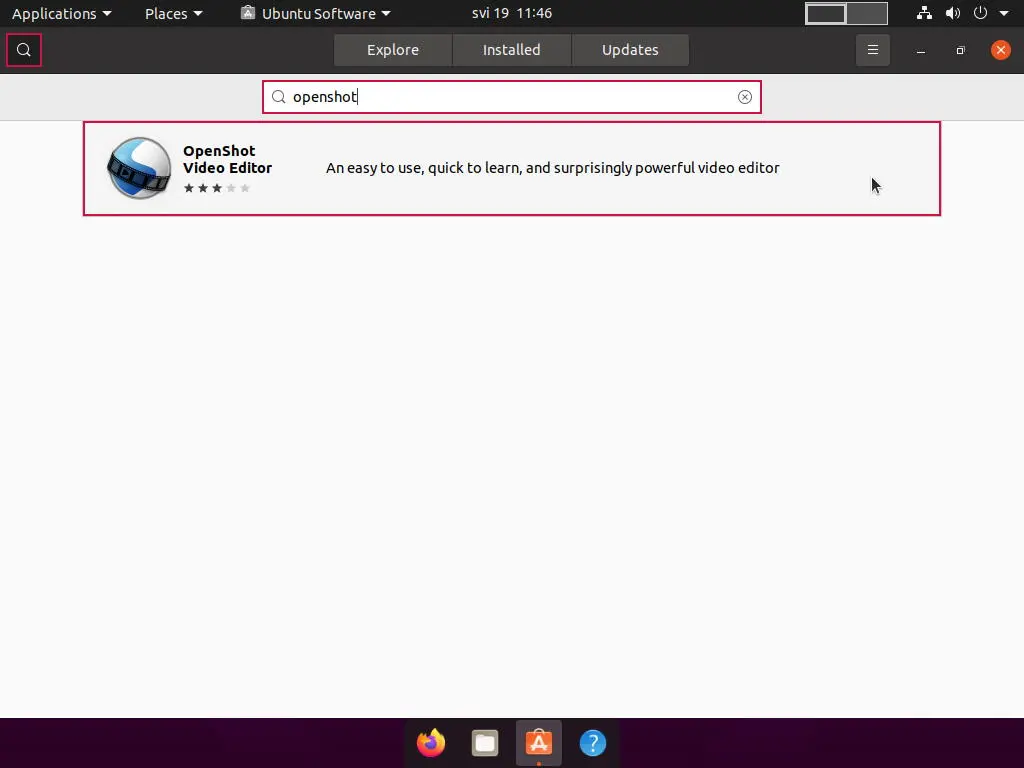Viewport: 1024px width, 768px height.
Task: Open the Updates tab
Action: pos(630,50)
